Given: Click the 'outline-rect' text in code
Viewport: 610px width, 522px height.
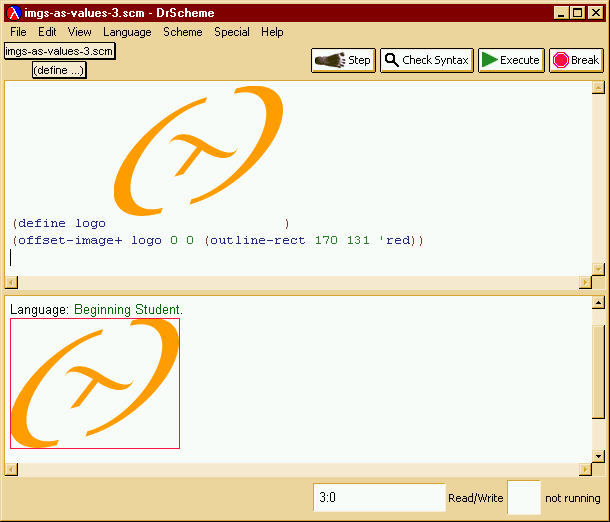Looking at the screenshot, I should tap(258, 240).
